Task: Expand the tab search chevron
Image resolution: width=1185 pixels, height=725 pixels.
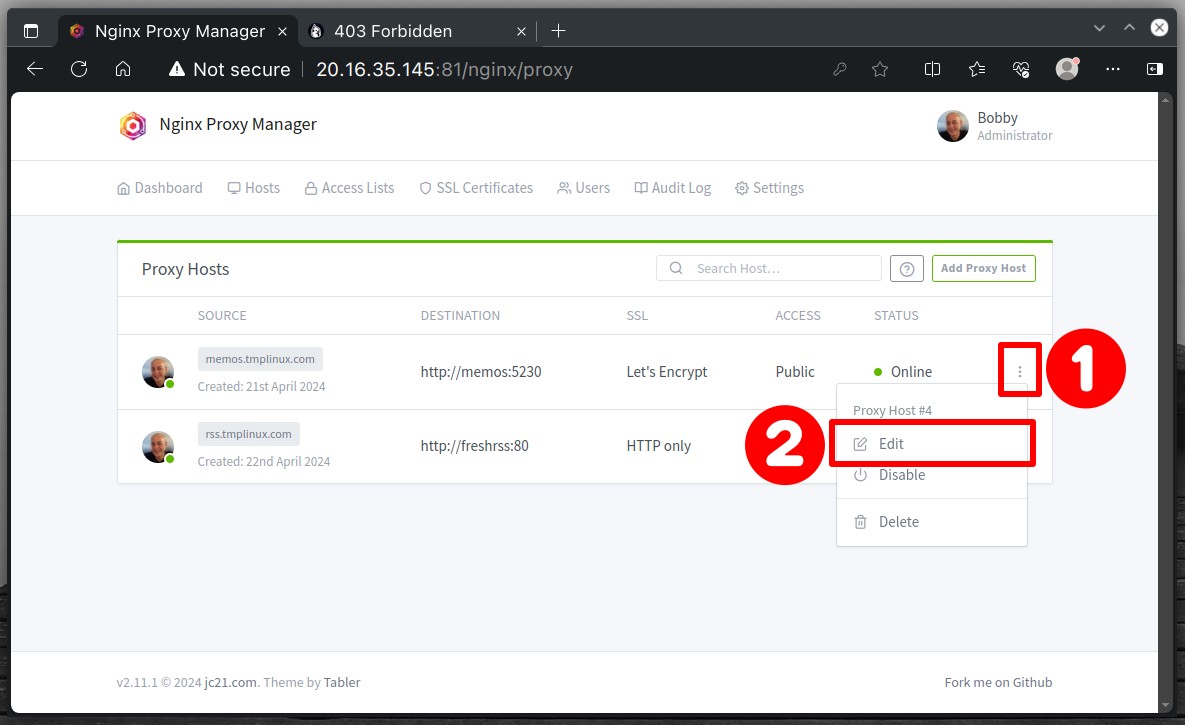Action: click(1099, 29)
